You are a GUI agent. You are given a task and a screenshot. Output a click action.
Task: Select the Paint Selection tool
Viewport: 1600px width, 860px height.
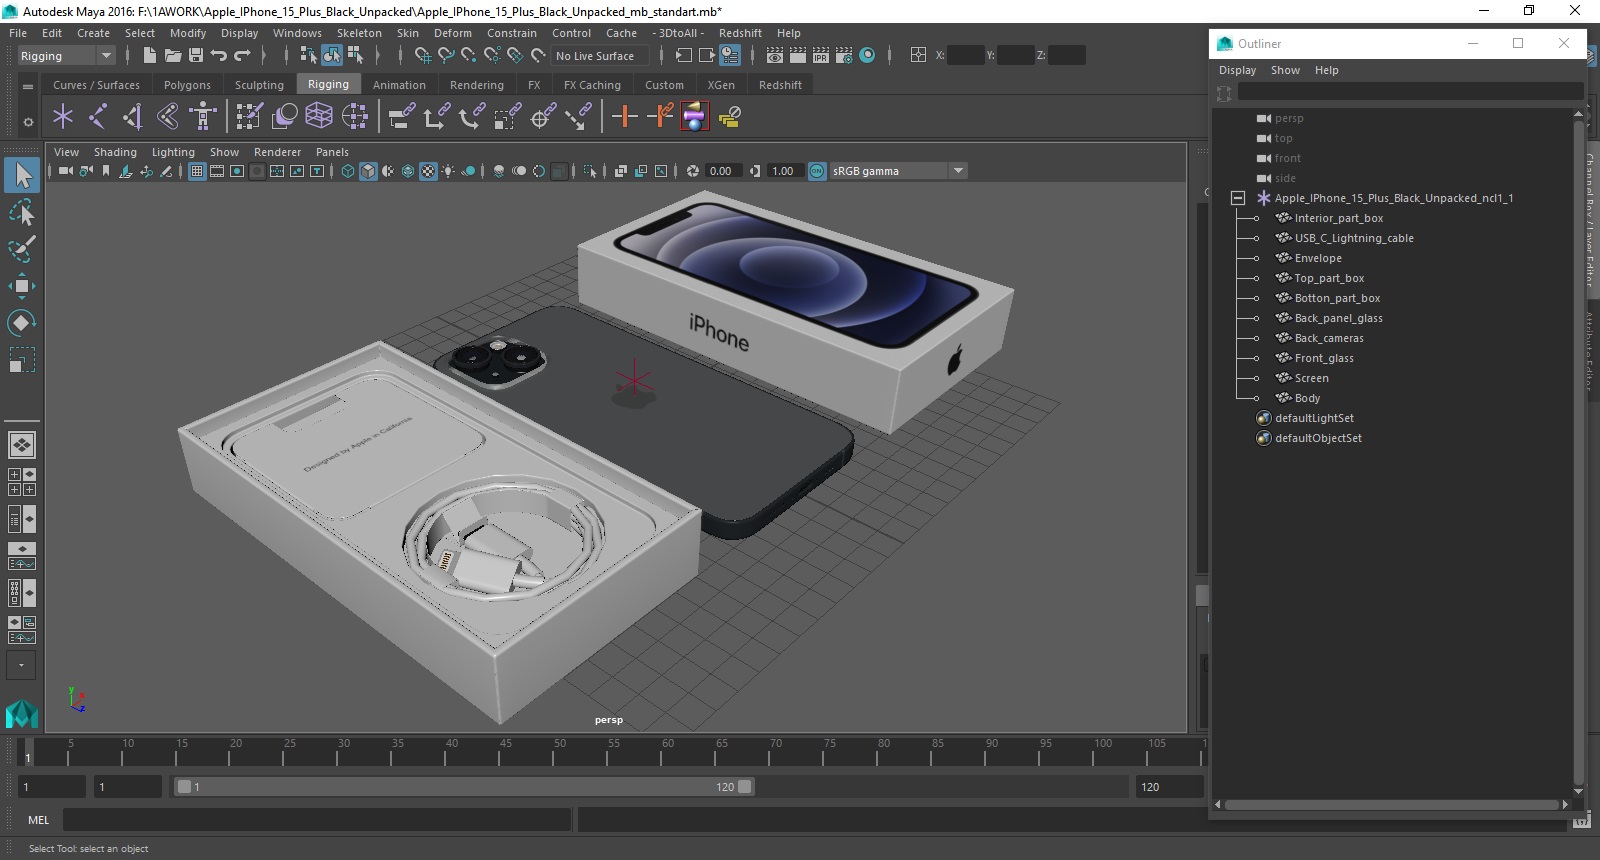pos(21,249)
